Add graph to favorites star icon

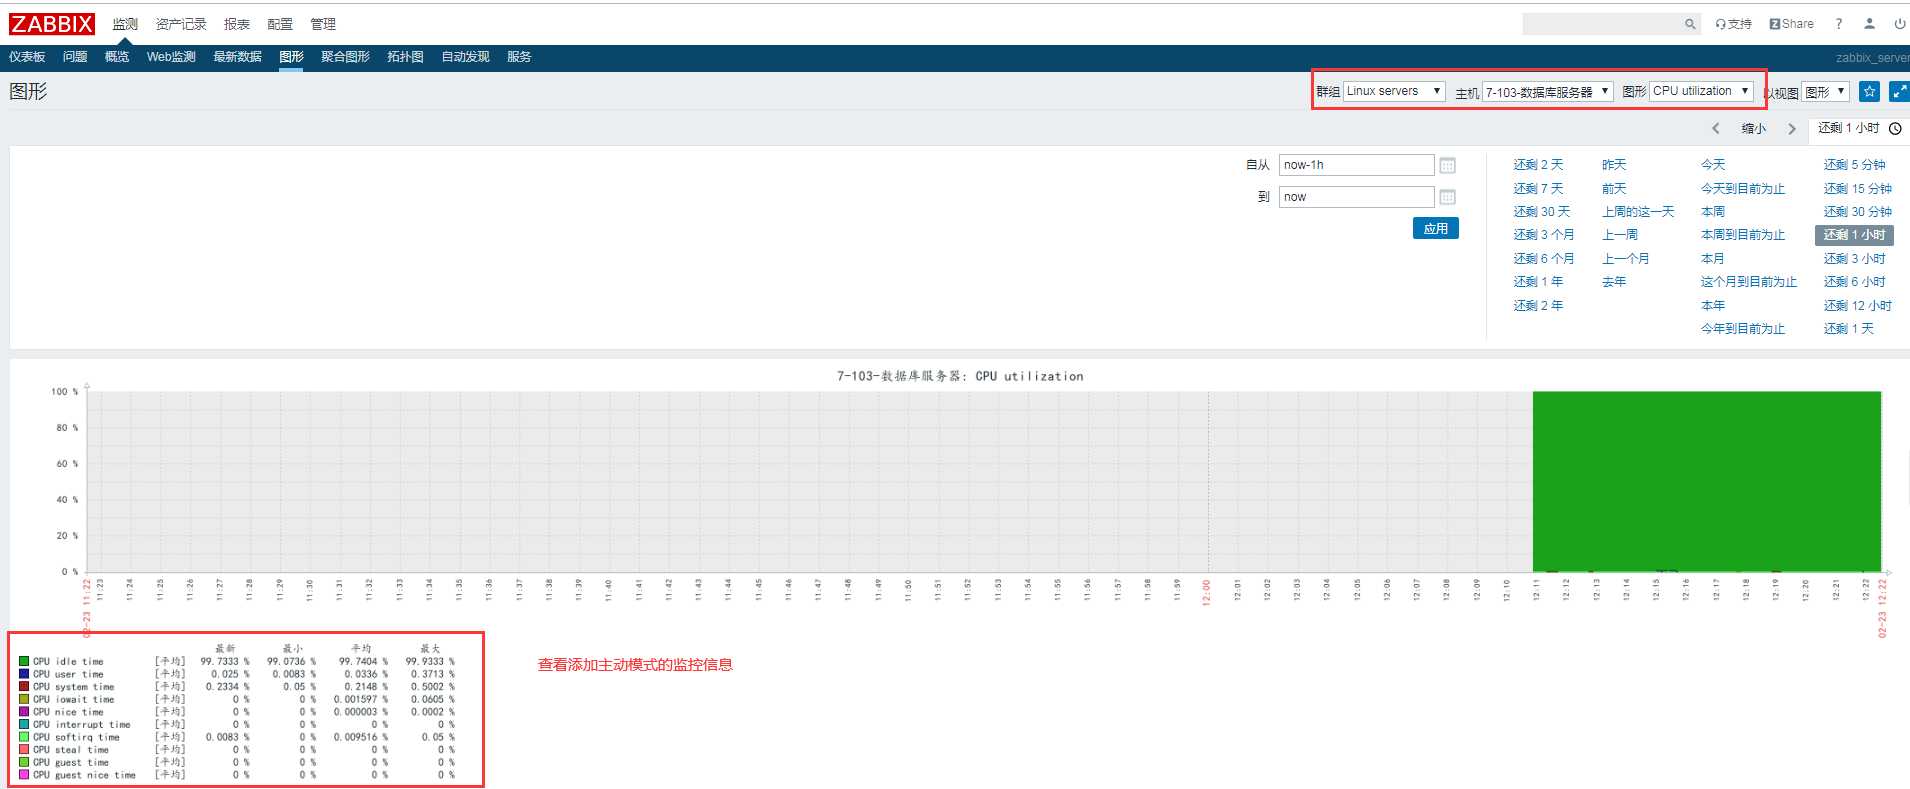tap(1869, 91)
